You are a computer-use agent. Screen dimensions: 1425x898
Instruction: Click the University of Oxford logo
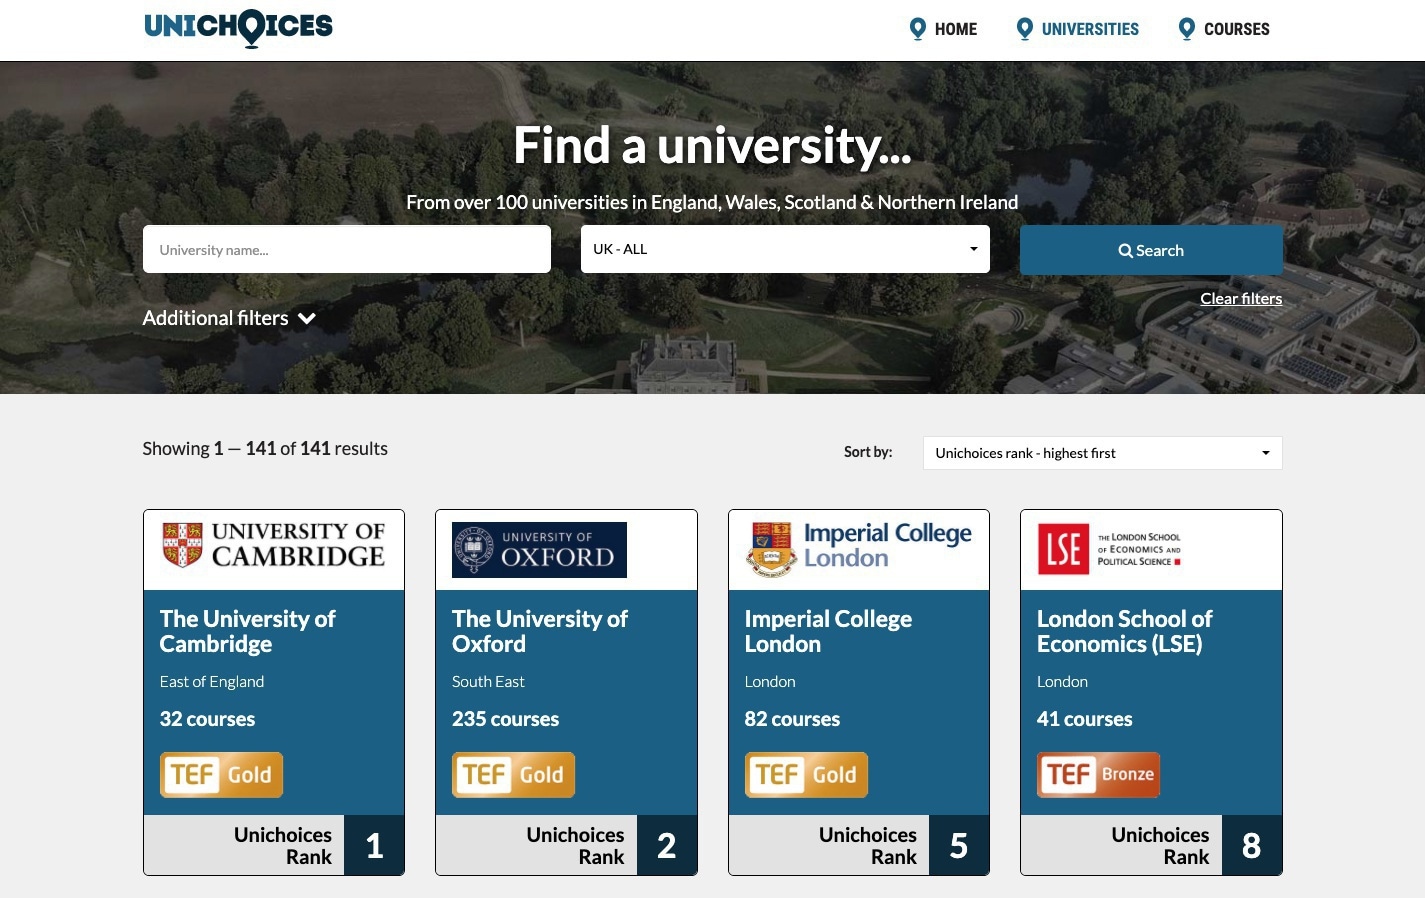(x=539, y=550)
